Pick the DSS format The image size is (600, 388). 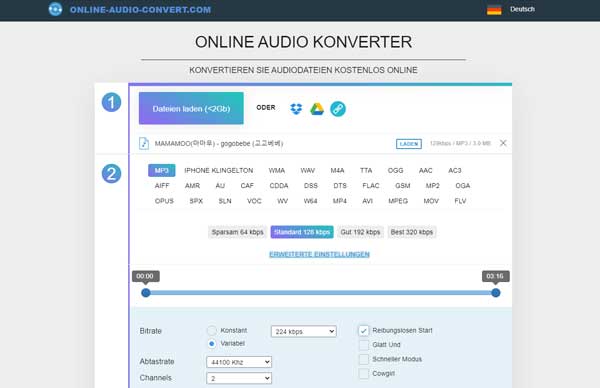tap(311, 186)
